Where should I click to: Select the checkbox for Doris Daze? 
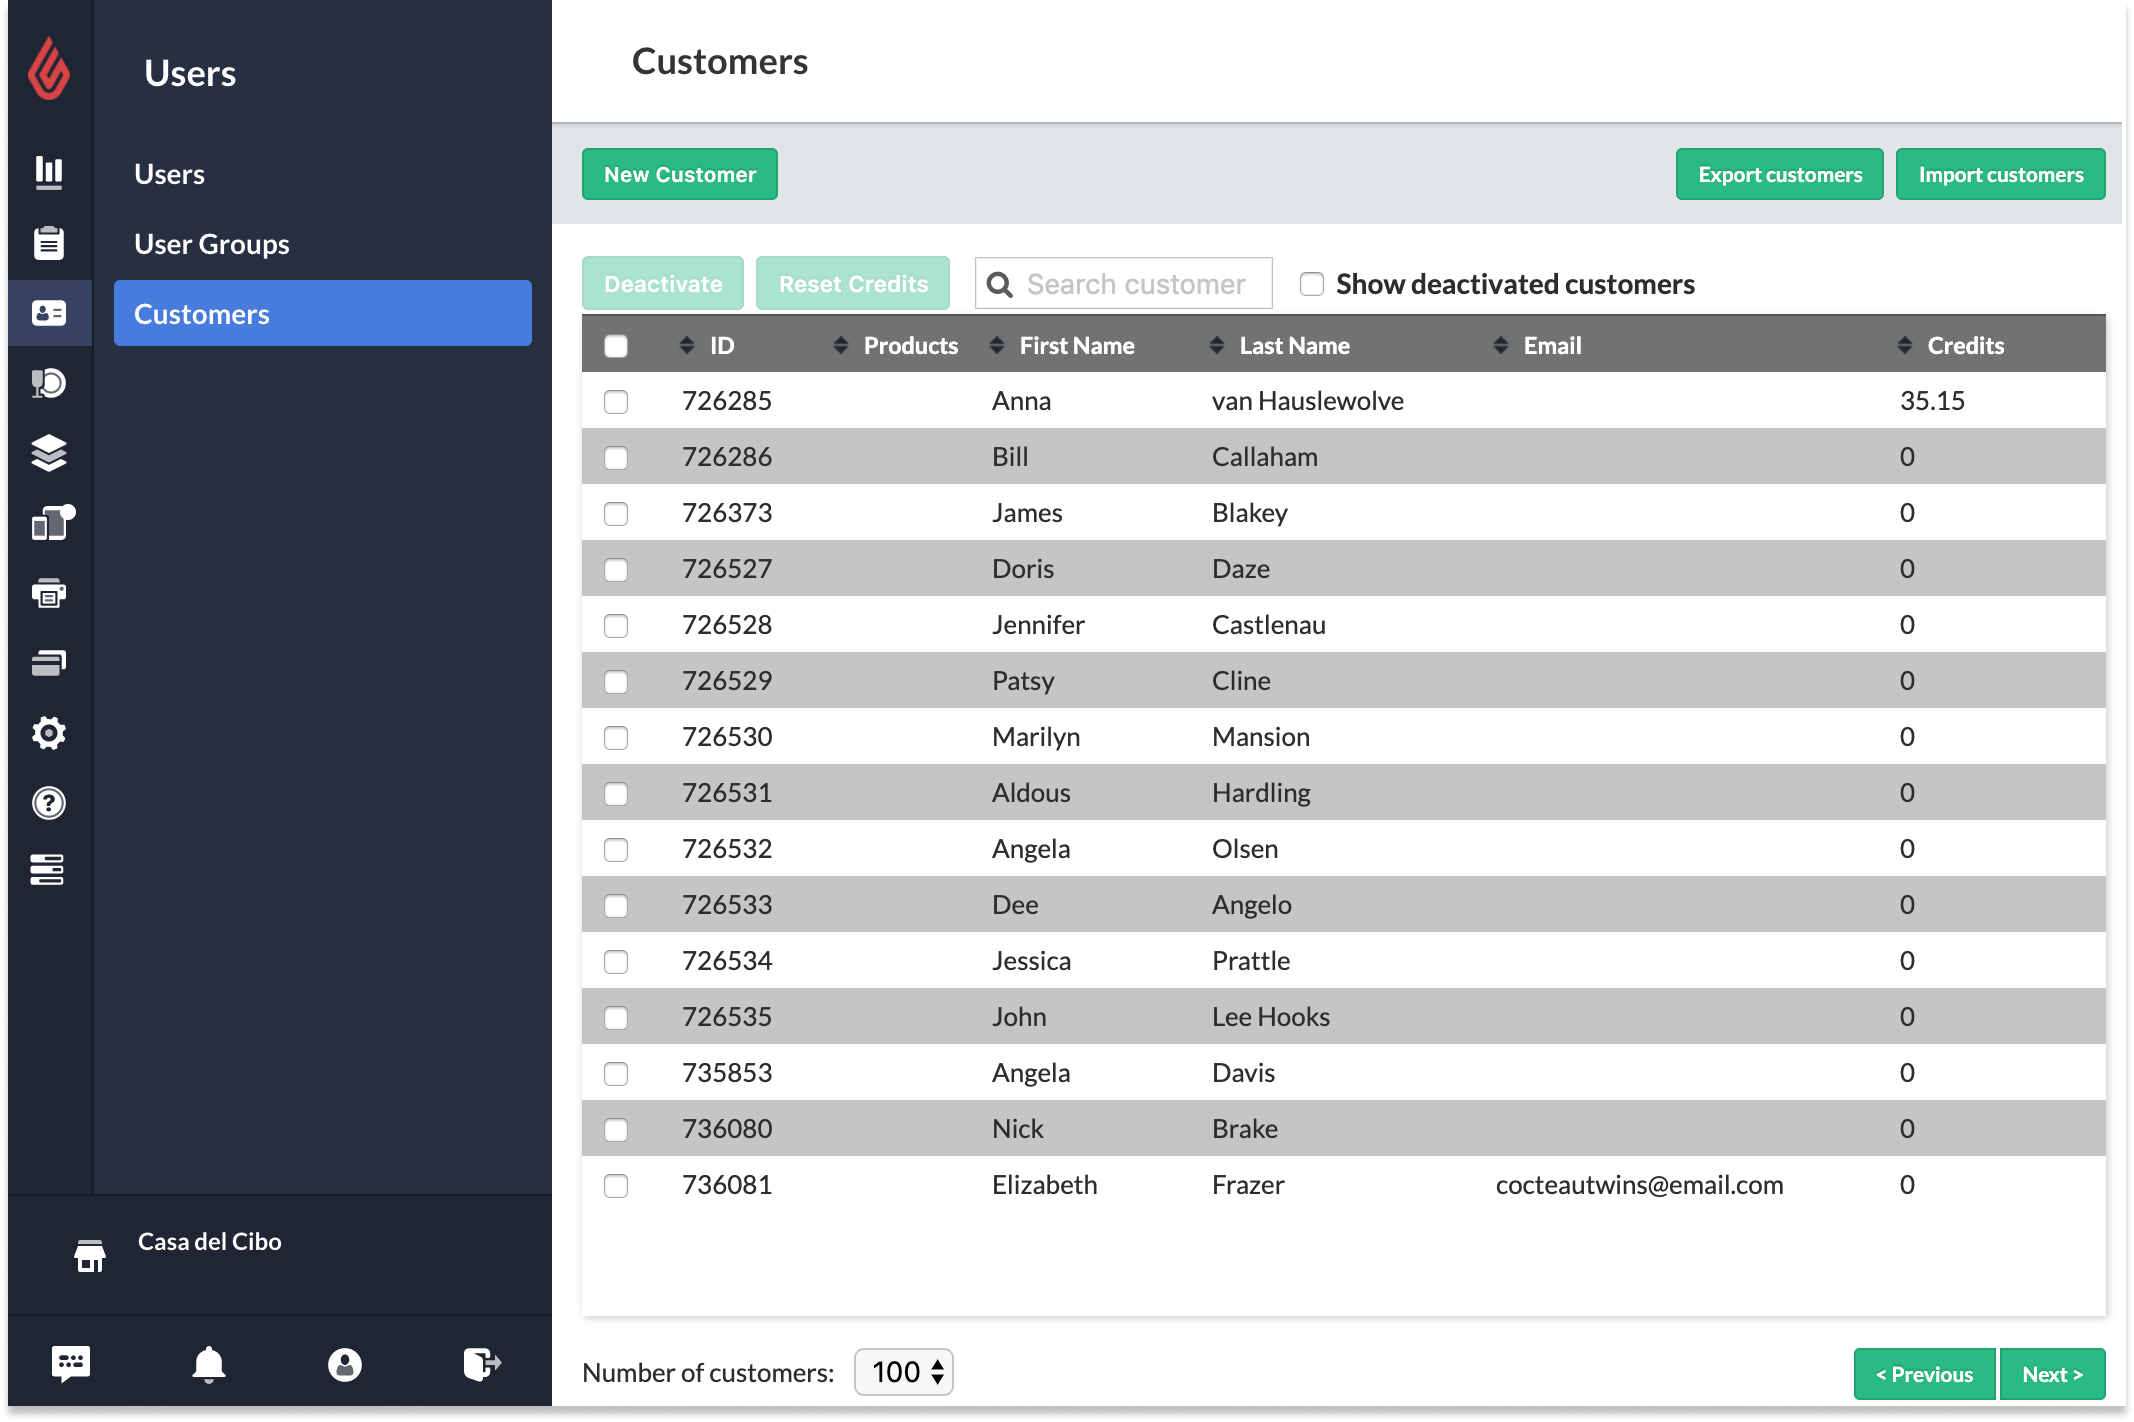616,570
